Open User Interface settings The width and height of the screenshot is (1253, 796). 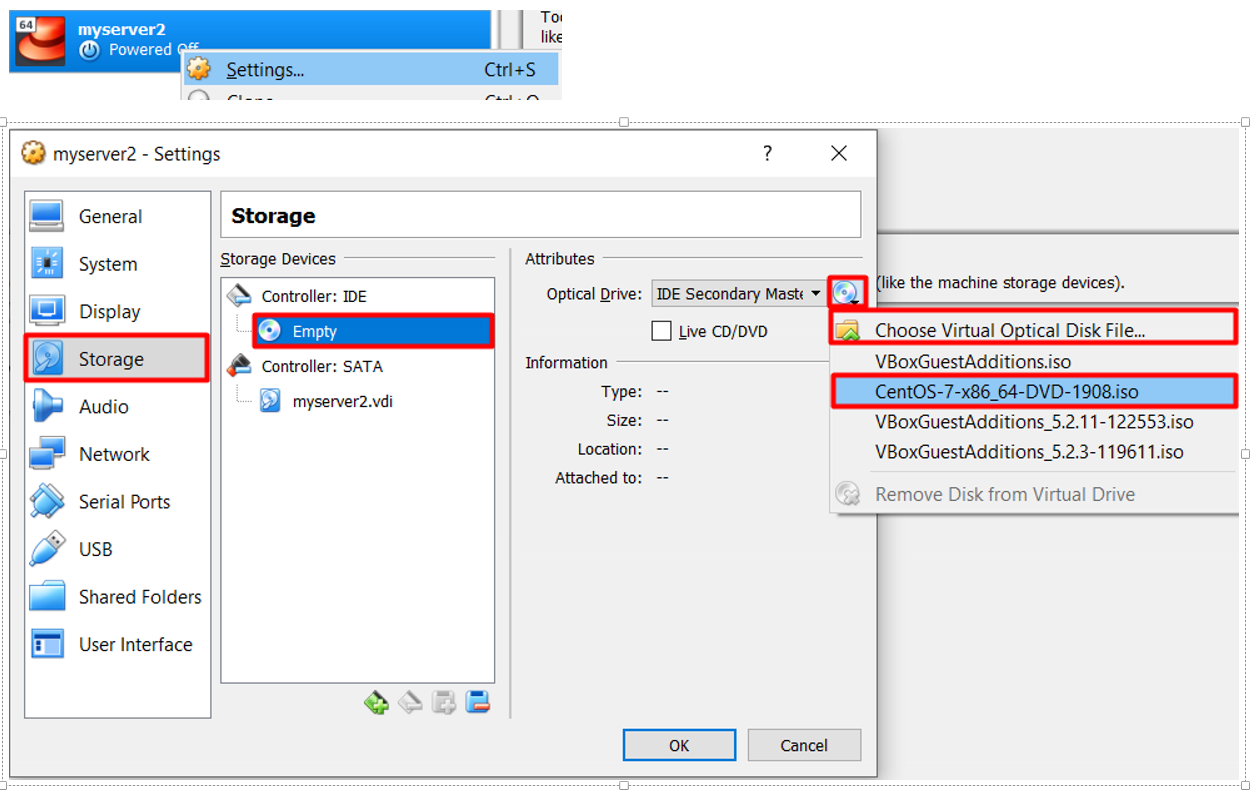[118, 644]
